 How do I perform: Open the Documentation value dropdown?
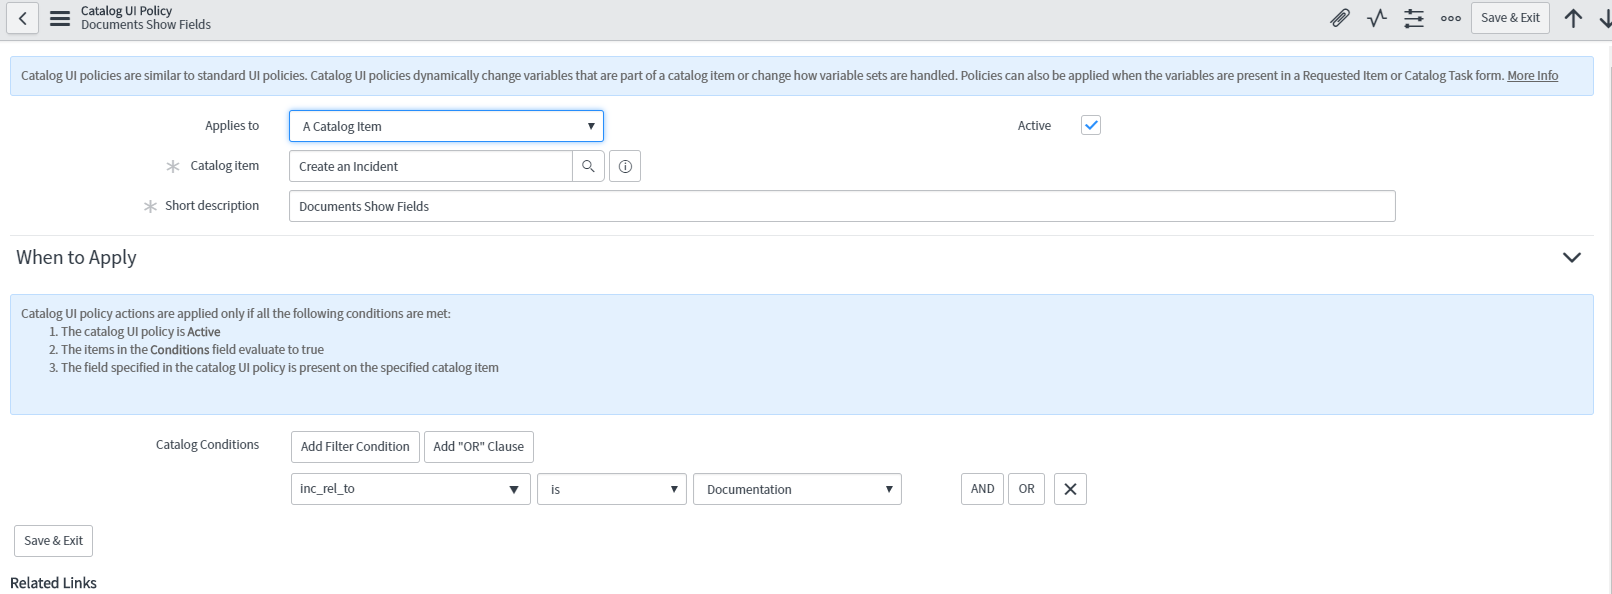tap(797, 489)
